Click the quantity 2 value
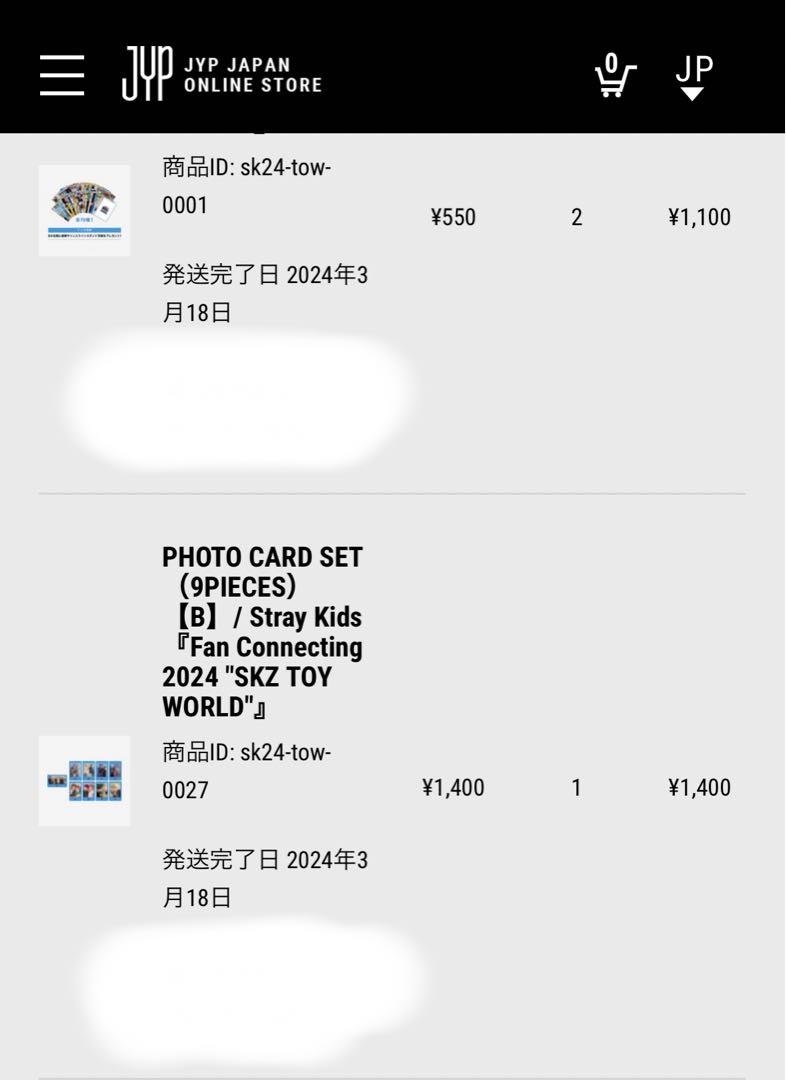Screen dimensions: 786x1080 577,217
